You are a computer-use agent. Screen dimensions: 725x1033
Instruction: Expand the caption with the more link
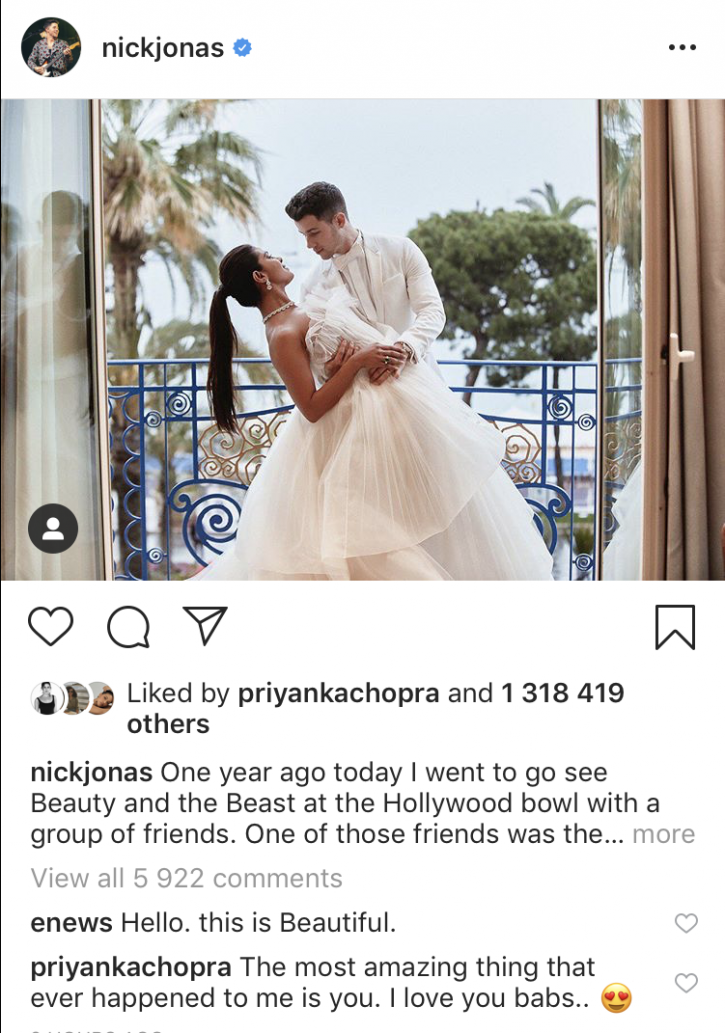(x=664, y=834)
